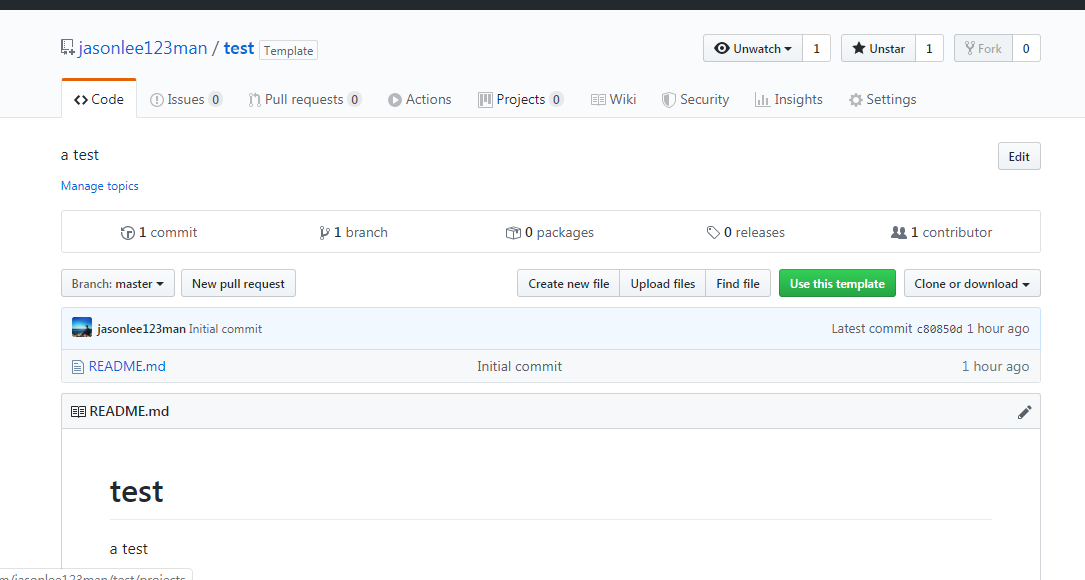Open the Unwatch dropdown
The height and width of the screenshot is (580, 1085).
point(753,48)
